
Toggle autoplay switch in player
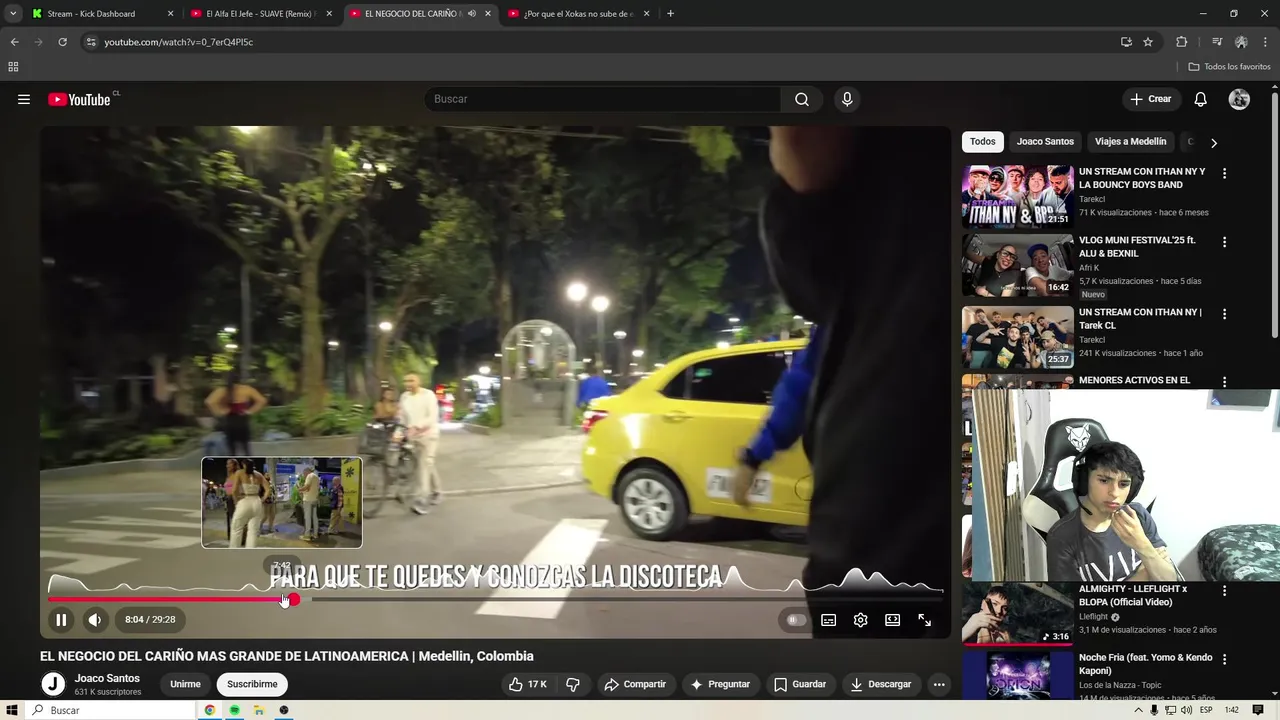coord(795,620)
